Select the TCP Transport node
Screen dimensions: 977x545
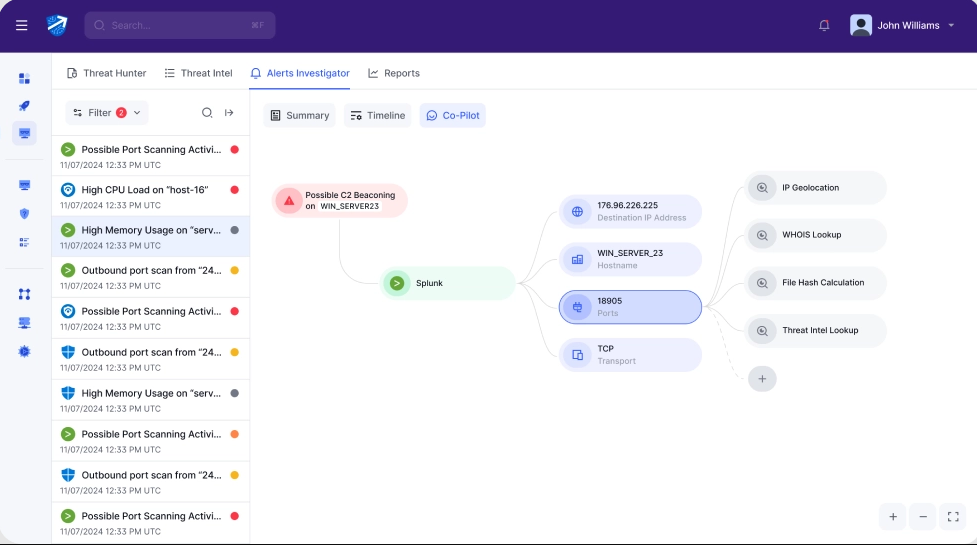click(631, 355)
